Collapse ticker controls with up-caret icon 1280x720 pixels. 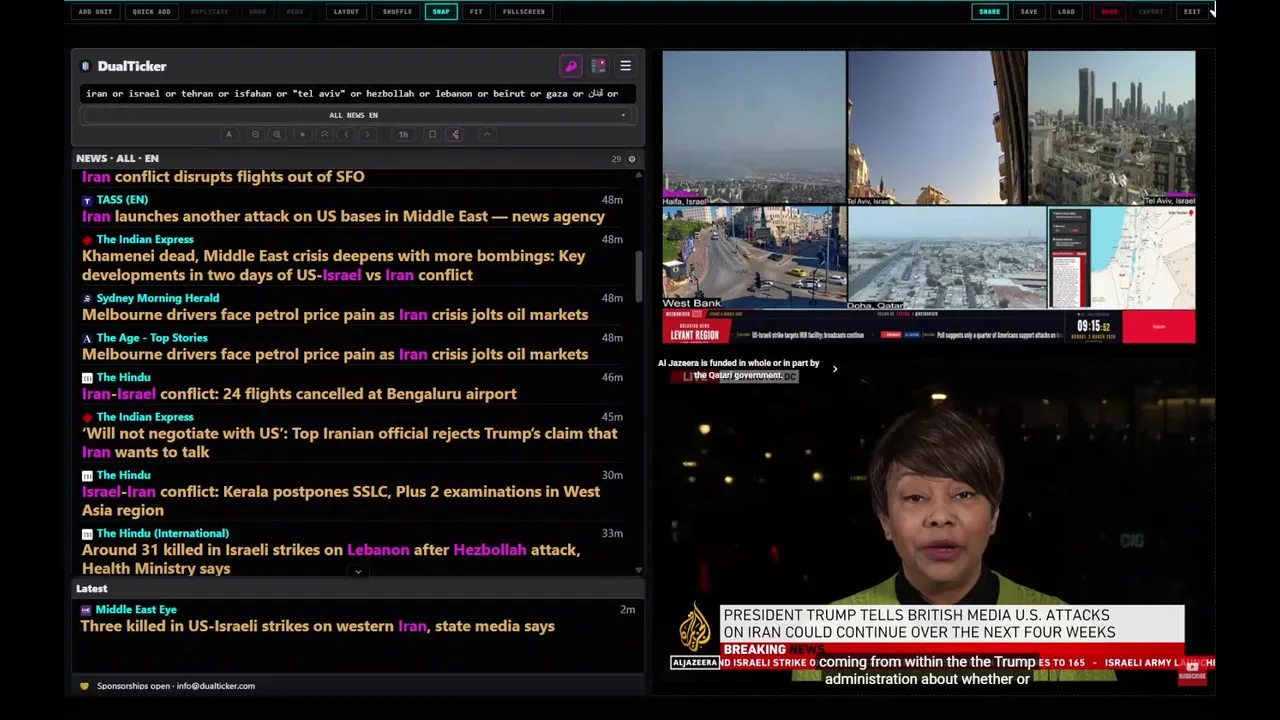pyautogui.click(x=487, y=134)
